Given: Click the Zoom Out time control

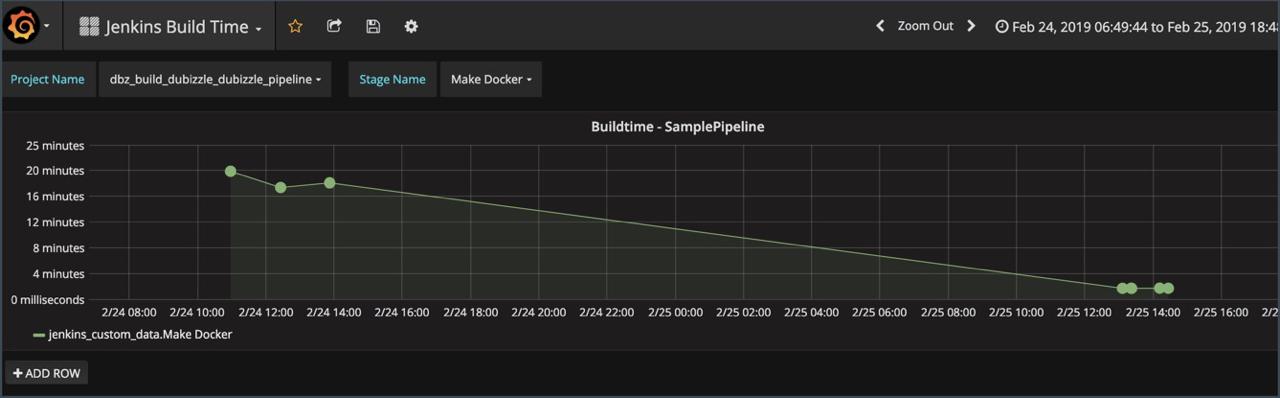Looking at the screenshot, I should (x=925, y=26).
